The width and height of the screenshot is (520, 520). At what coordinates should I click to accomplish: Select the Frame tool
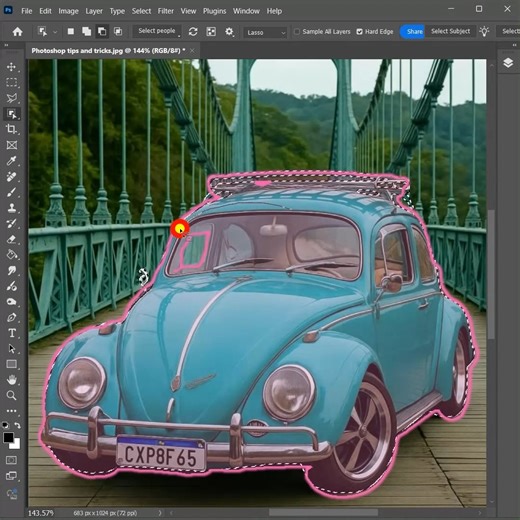[x=11, y=145]
